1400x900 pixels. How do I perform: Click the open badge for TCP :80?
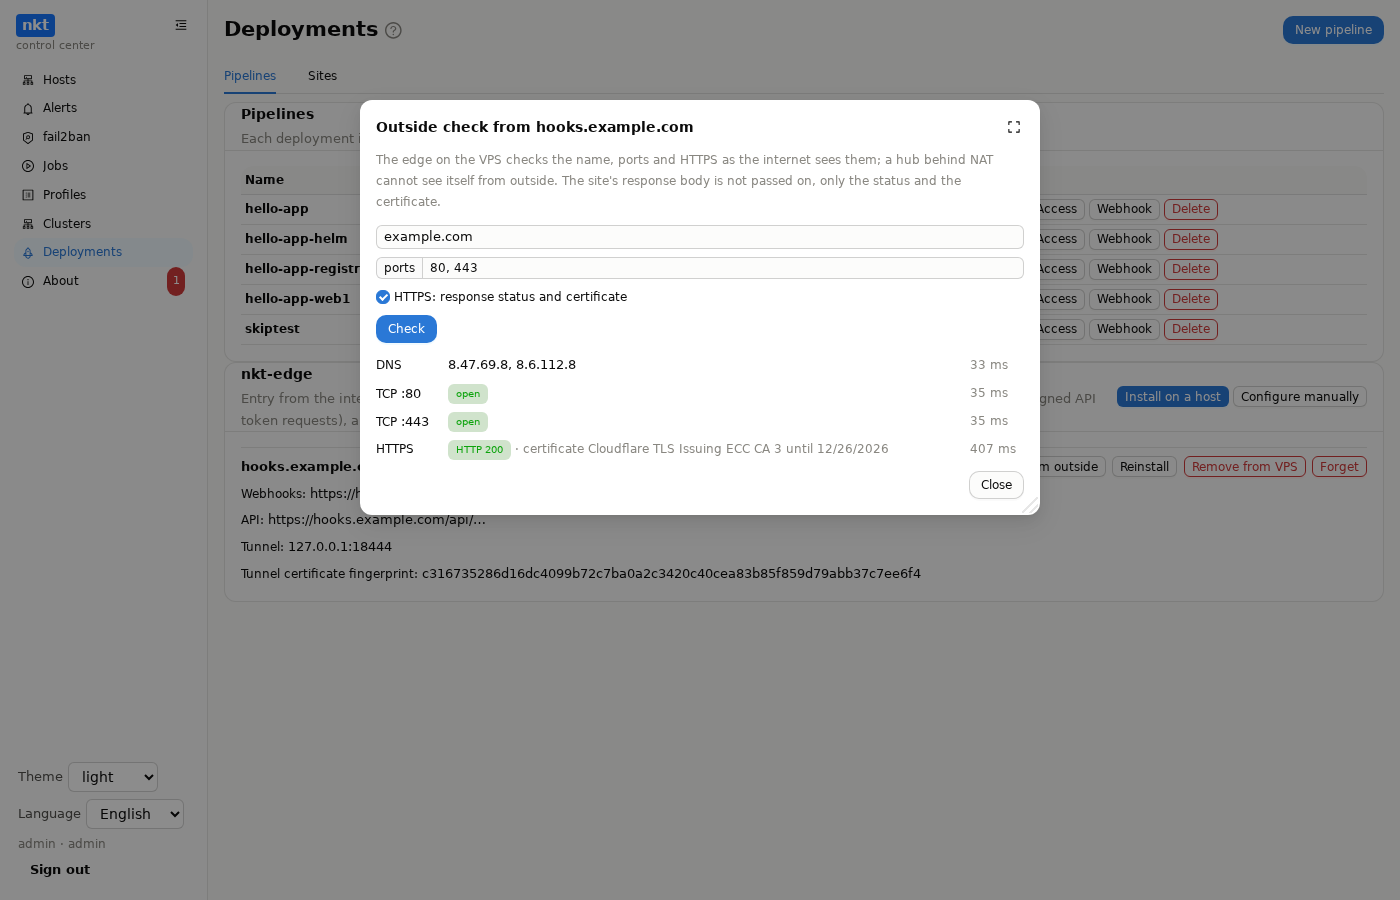pos(468,394)
